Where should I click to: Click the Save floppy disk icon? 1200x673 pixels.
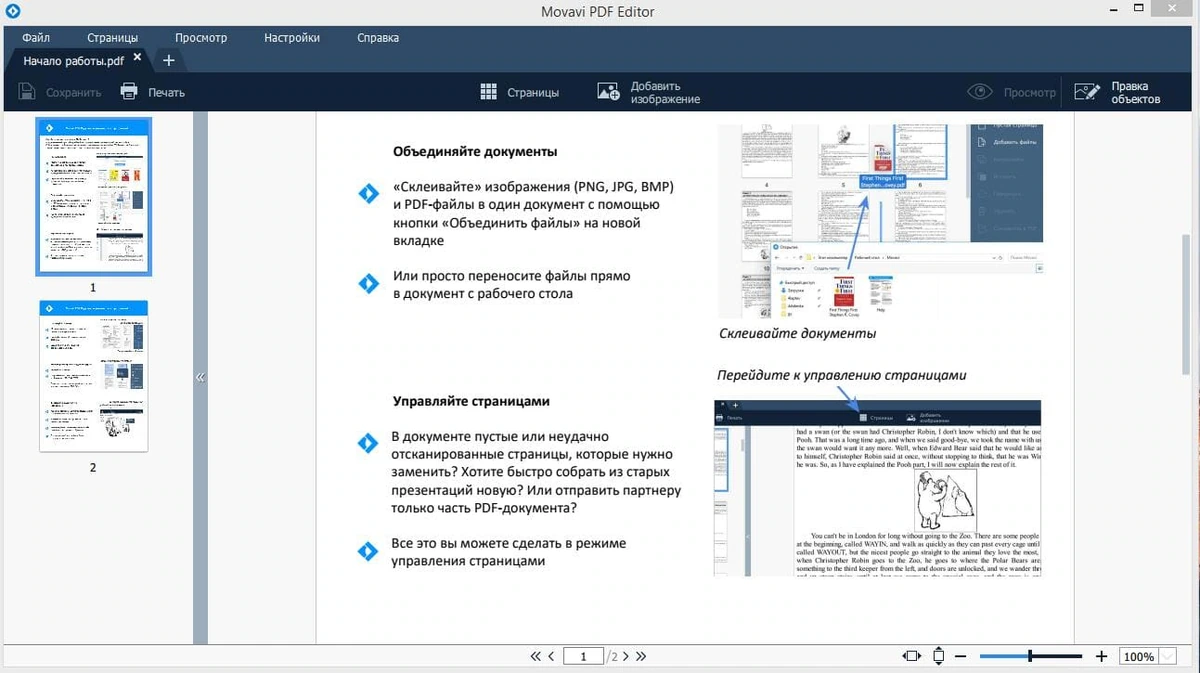tap(27, 92)
